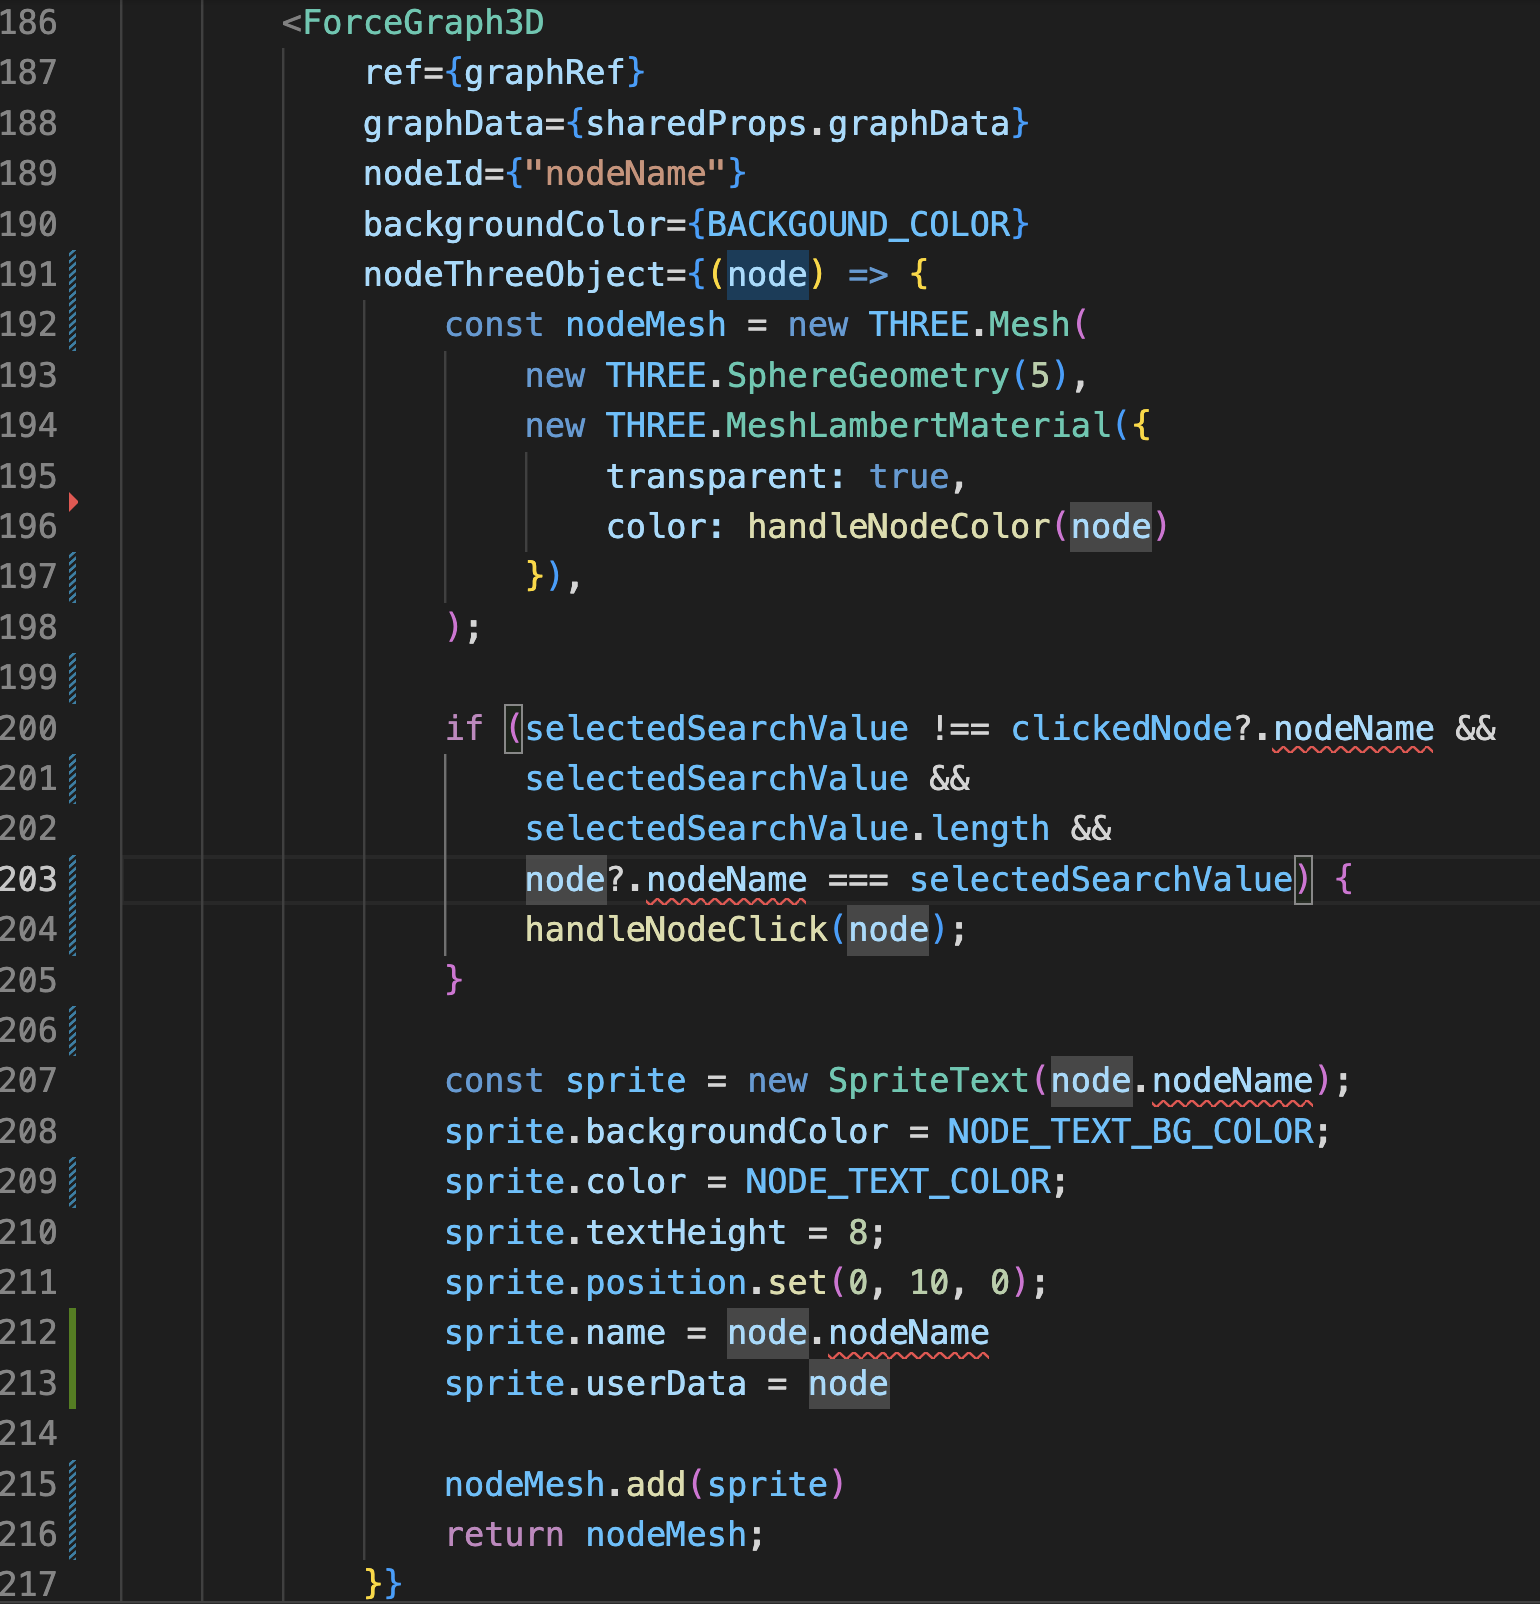Click THREE.Mesh constructor on line 192
The image size is (1540, 1604).
[969, 324]
